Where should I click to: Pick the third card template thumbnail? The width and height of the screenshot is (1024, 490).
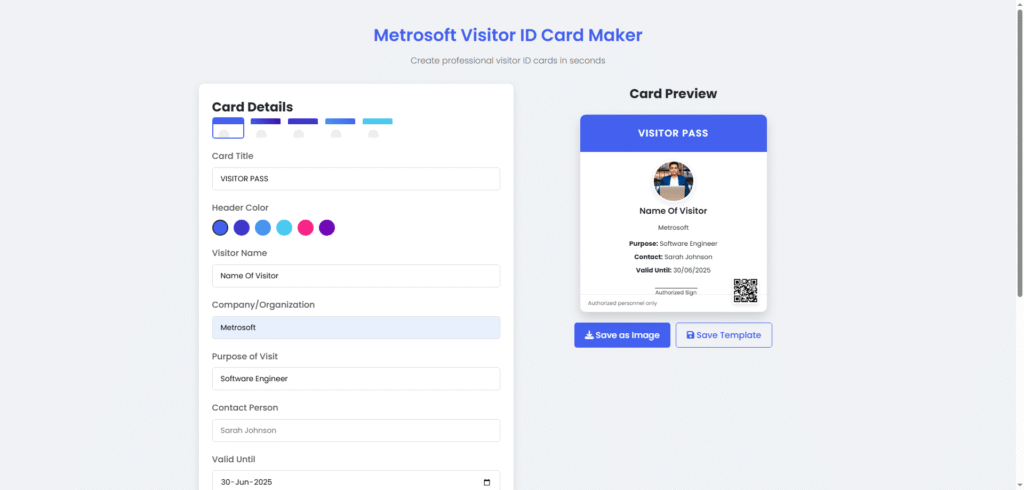point(302,128)
